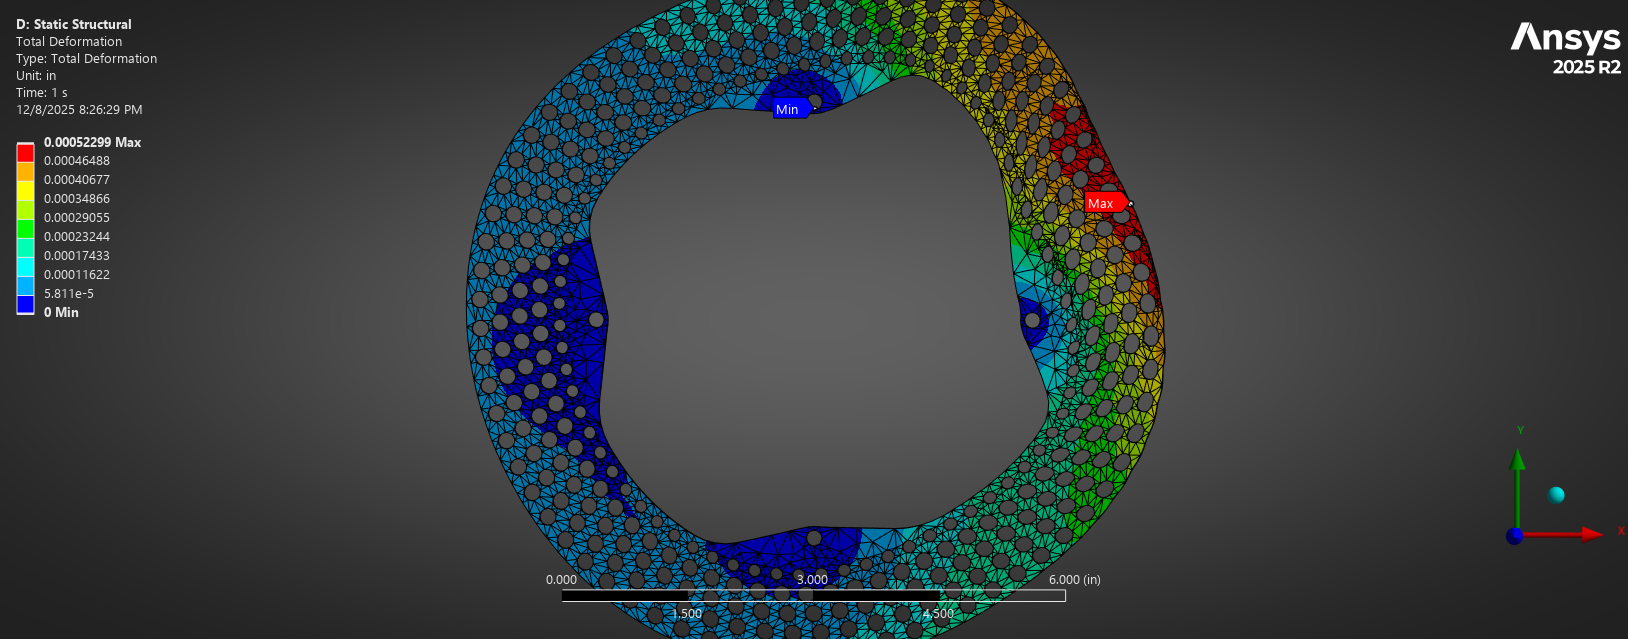Viewport: 1628px width, 639px height.
Task: Click the blue Min probe label
Action: tap(791, 109)
